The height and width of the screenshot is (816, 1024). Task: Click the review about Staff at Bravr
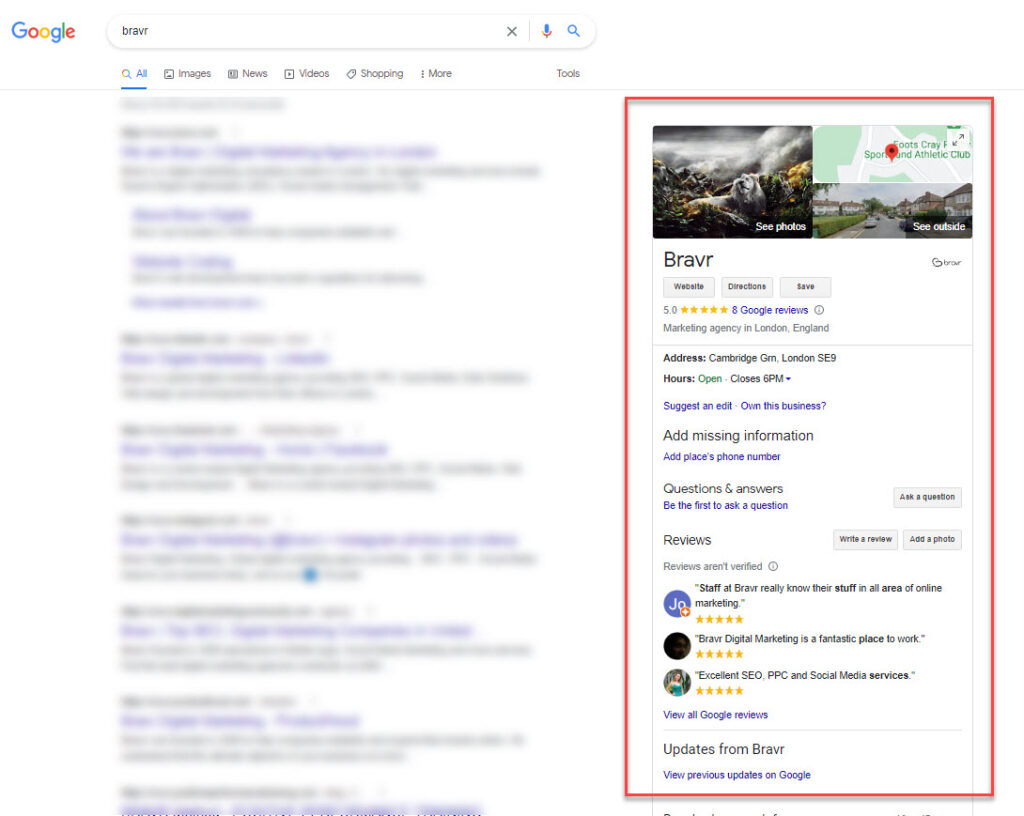pyautogui.click(x=818, y=595)
